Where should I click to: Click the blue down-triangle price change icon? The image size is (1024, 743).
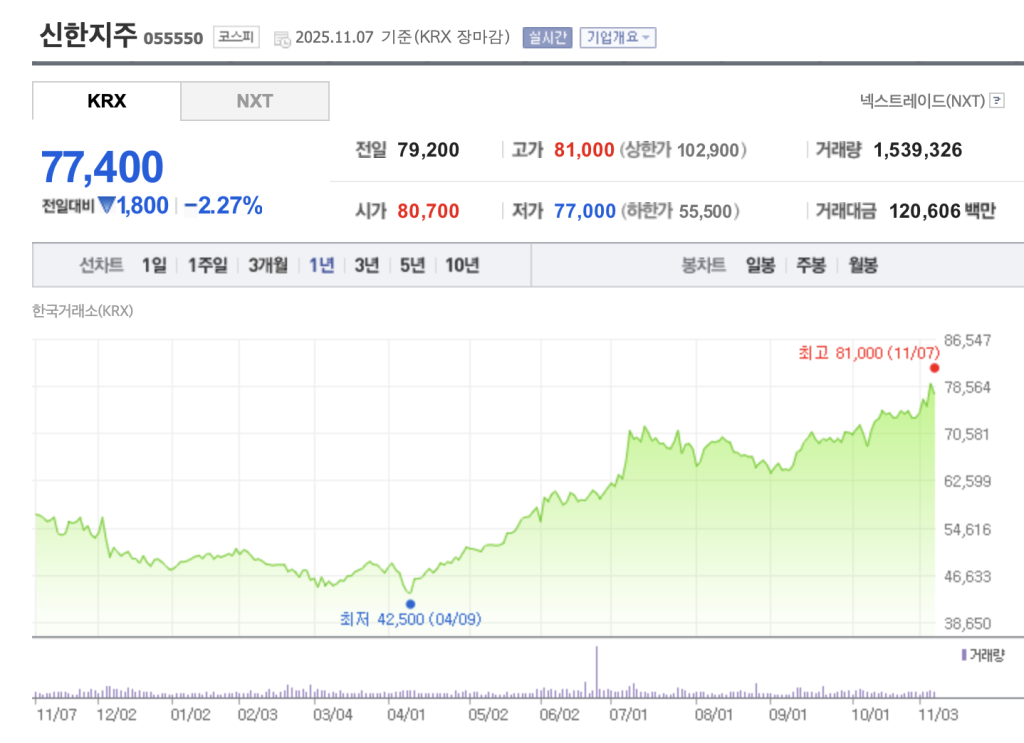(107, 206)
